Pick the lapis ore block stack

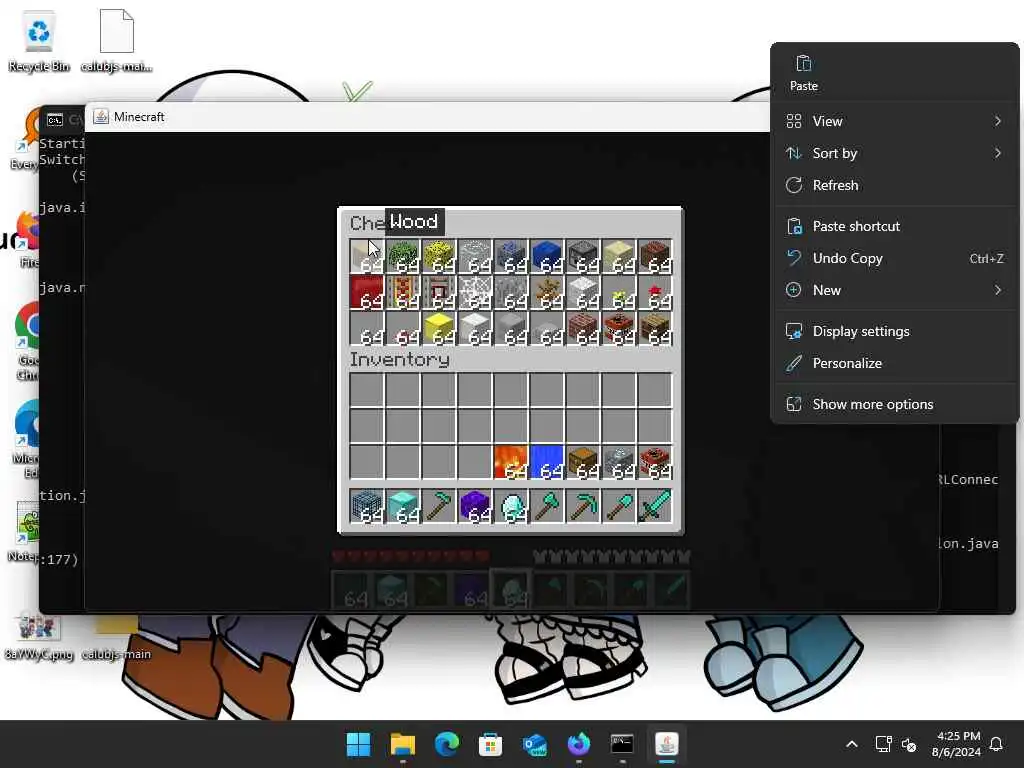pos(510,256)
